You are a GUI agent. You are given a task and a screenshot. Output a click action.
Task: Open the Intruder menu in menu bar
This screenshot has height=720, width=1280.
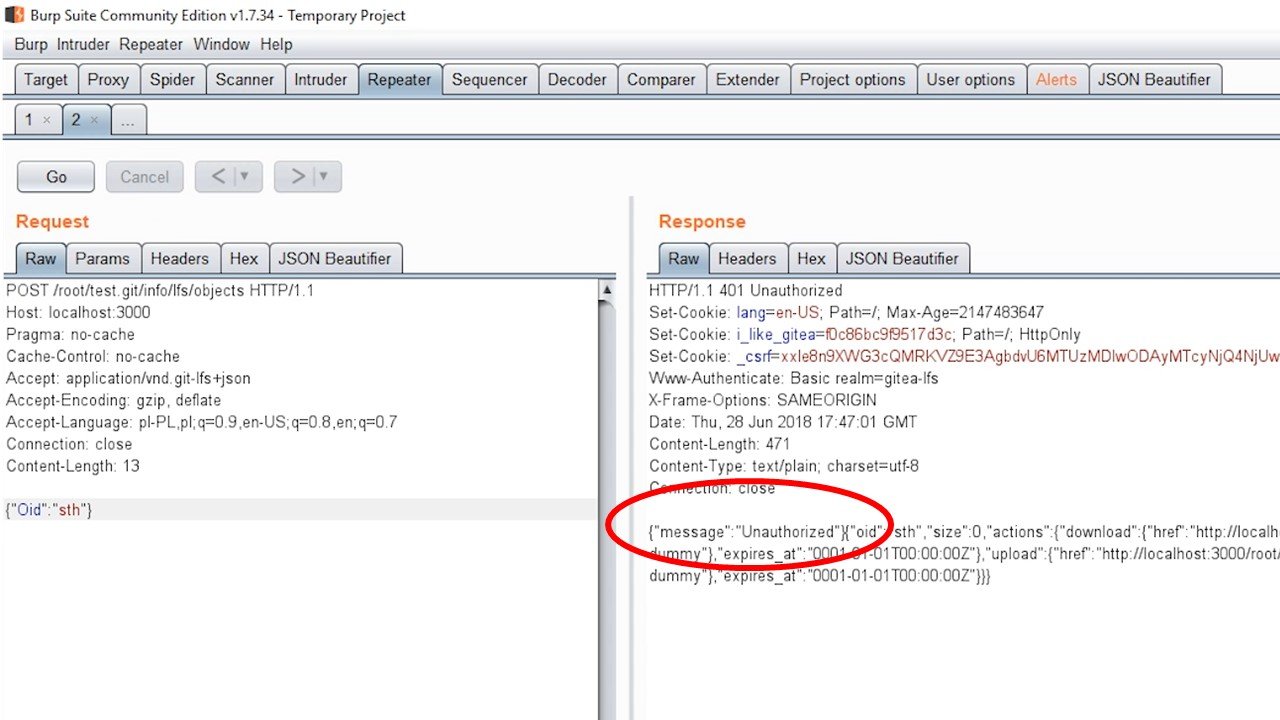(85, 44)
